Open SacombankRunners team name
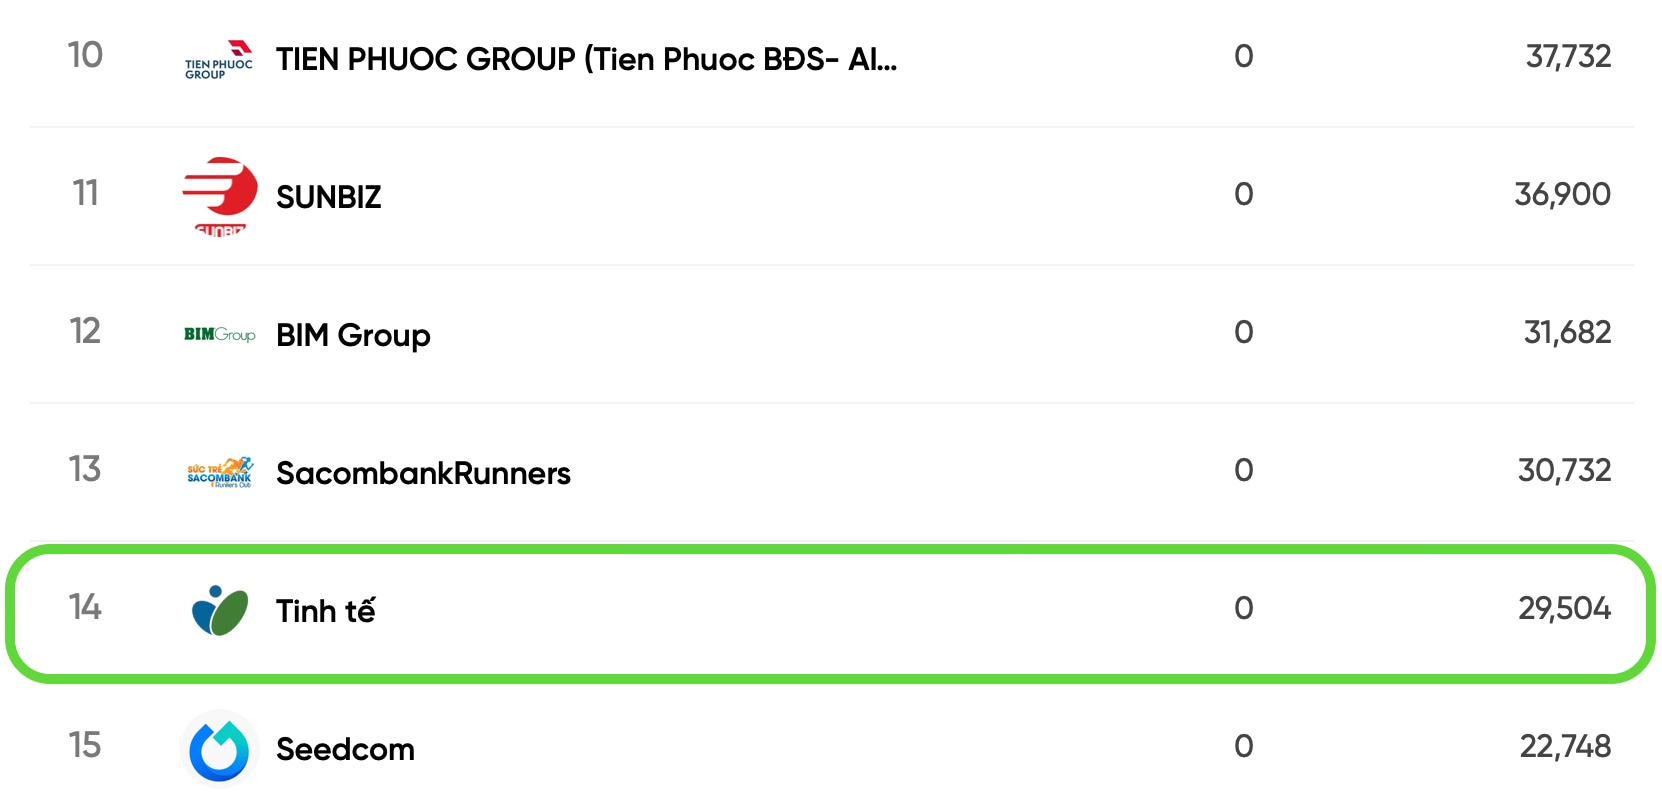1662x812 pixels. coord(423,473)
